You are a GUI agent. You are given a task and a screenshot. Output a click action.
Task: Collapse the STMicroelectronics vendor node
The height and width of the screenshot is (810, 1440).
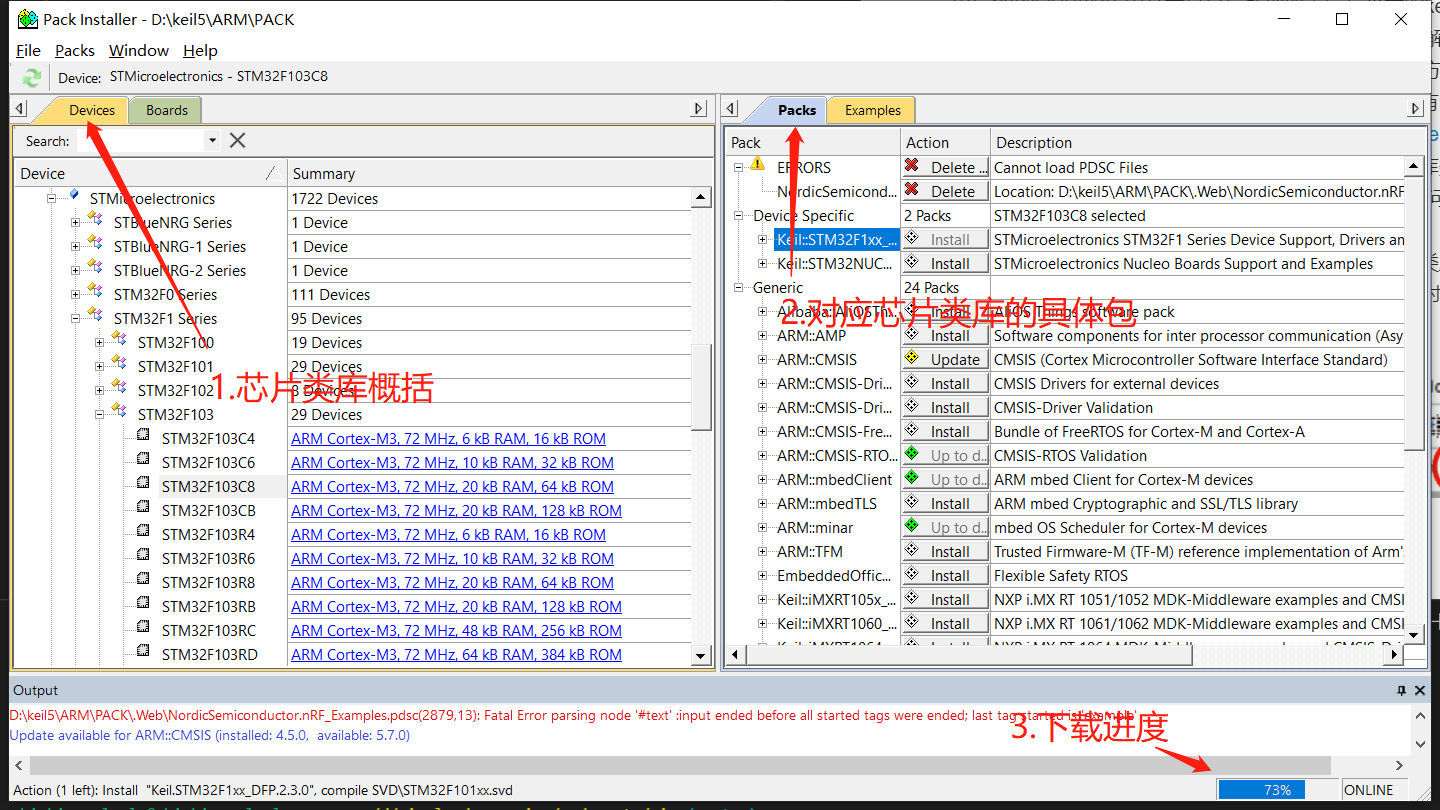pyautogui.click(x=51, y=198)
